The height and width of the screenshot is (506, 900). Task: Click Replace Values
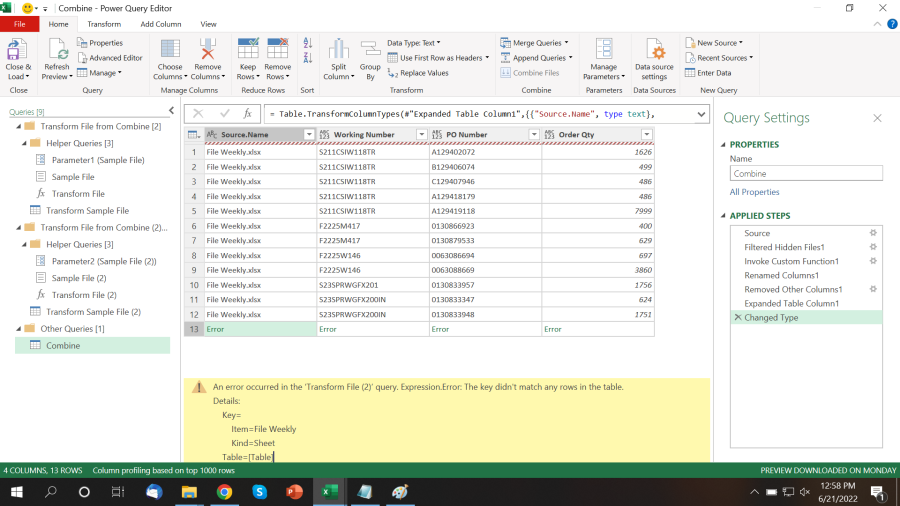coord(418,73)
